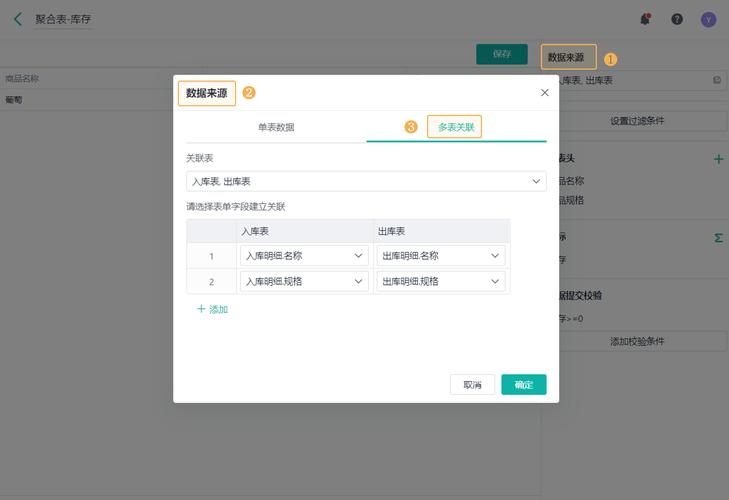
Task: Open row 1 入库明细.名称 dropdown
Action: pyautogui.click(x=304, y=256)
